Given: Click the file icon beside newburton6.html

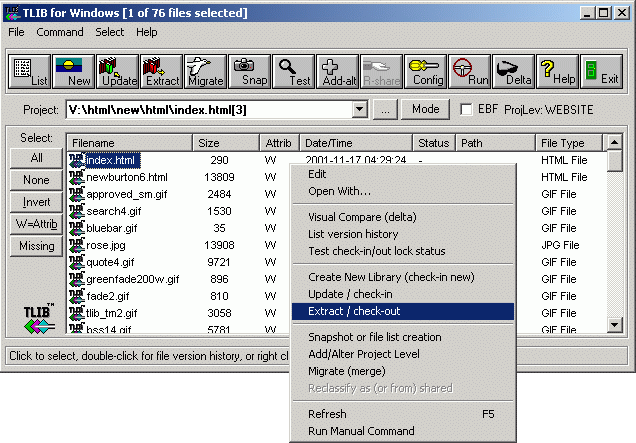Looking at the screenshot, I should point(76,177).
